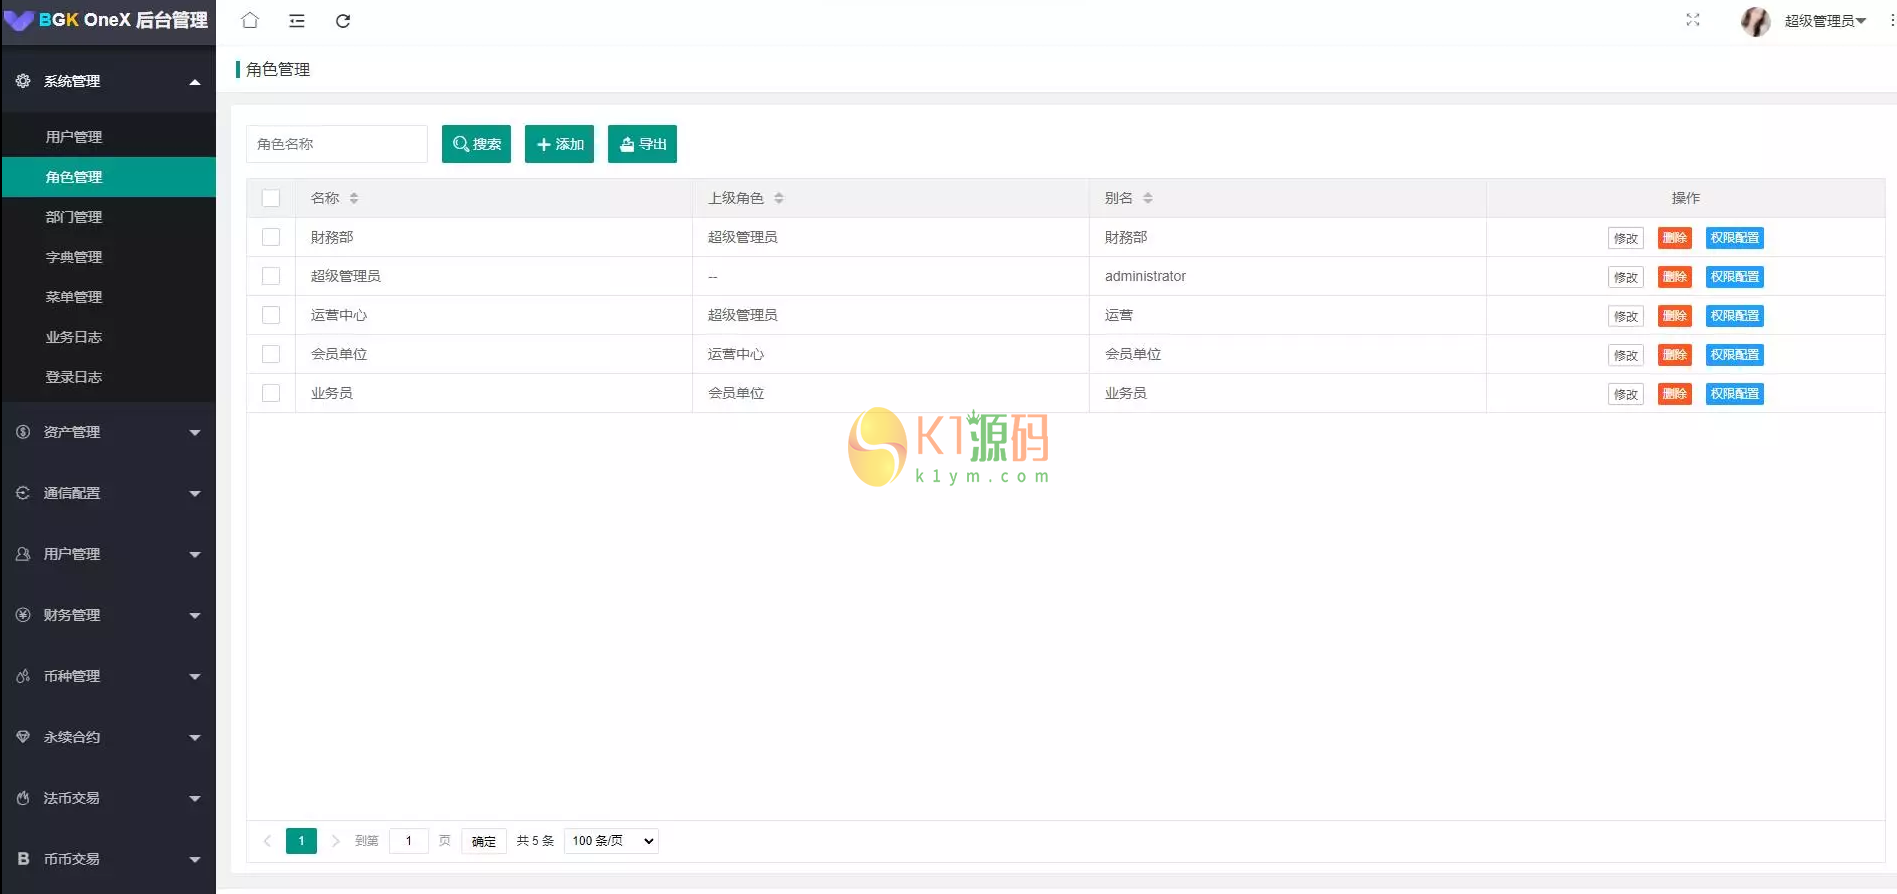The height and width of the screenshot is (894, 1897).
Task: Refresh page with reload icon
Action: coord(343,21)
